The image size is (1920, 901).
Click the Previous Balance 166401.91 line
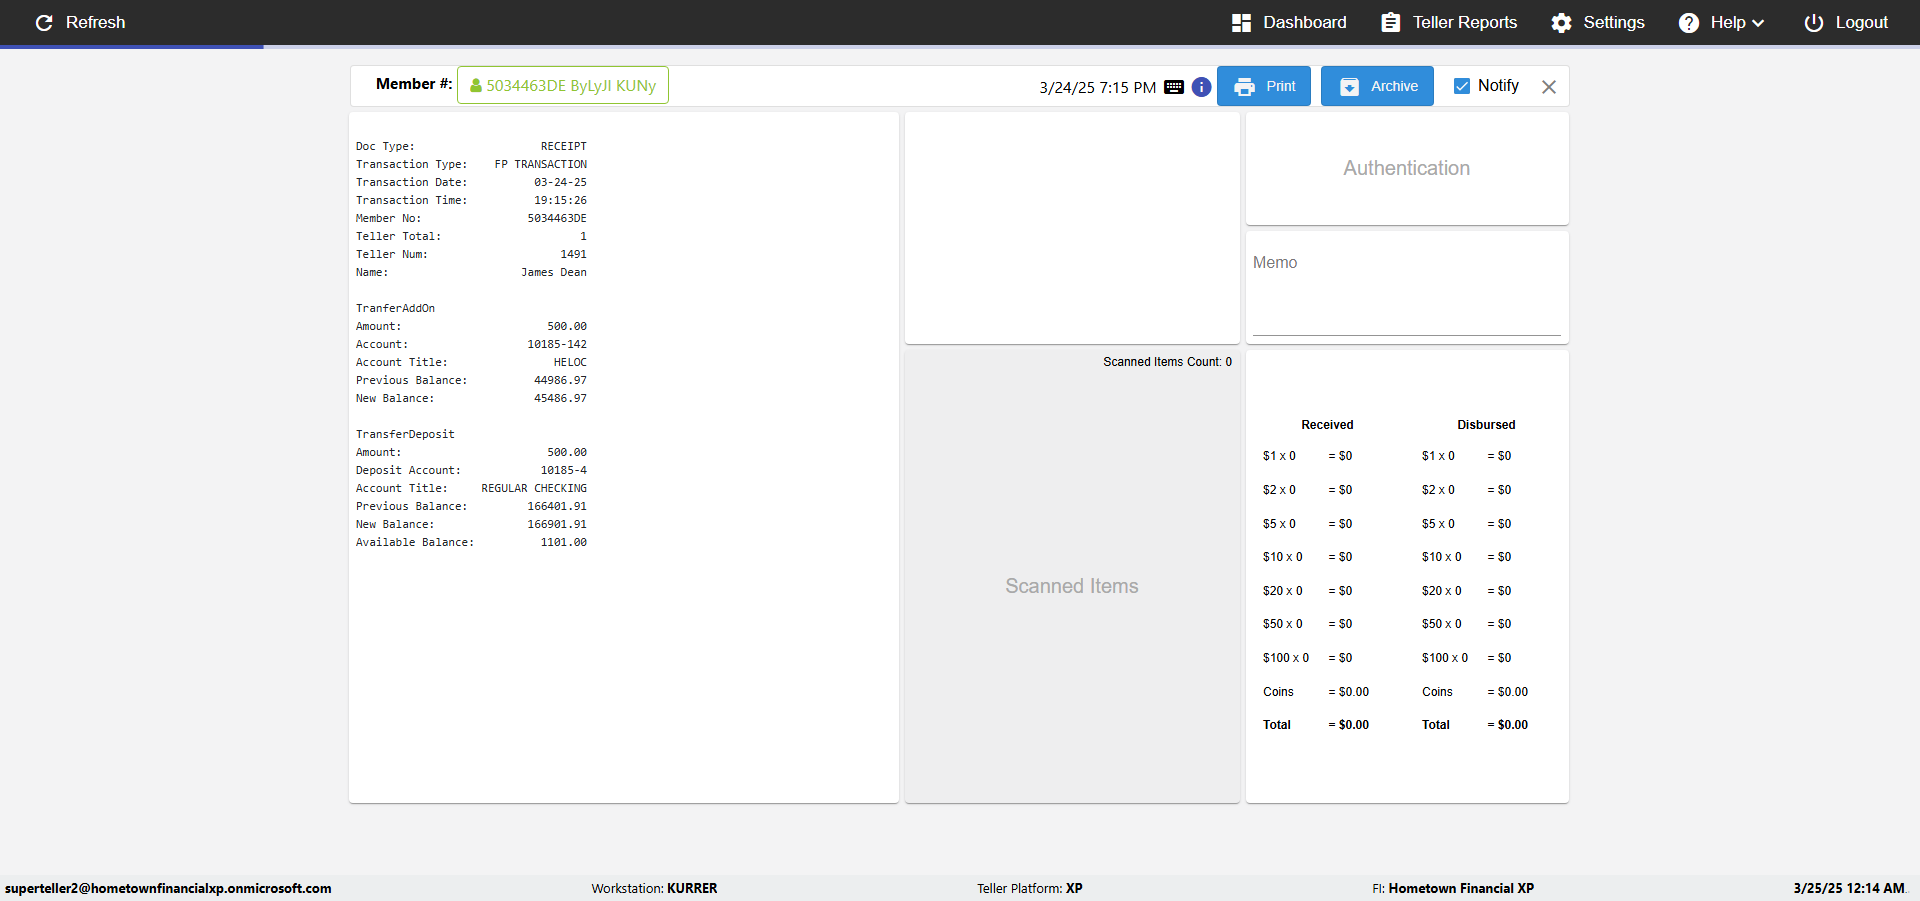coord(471,506)
